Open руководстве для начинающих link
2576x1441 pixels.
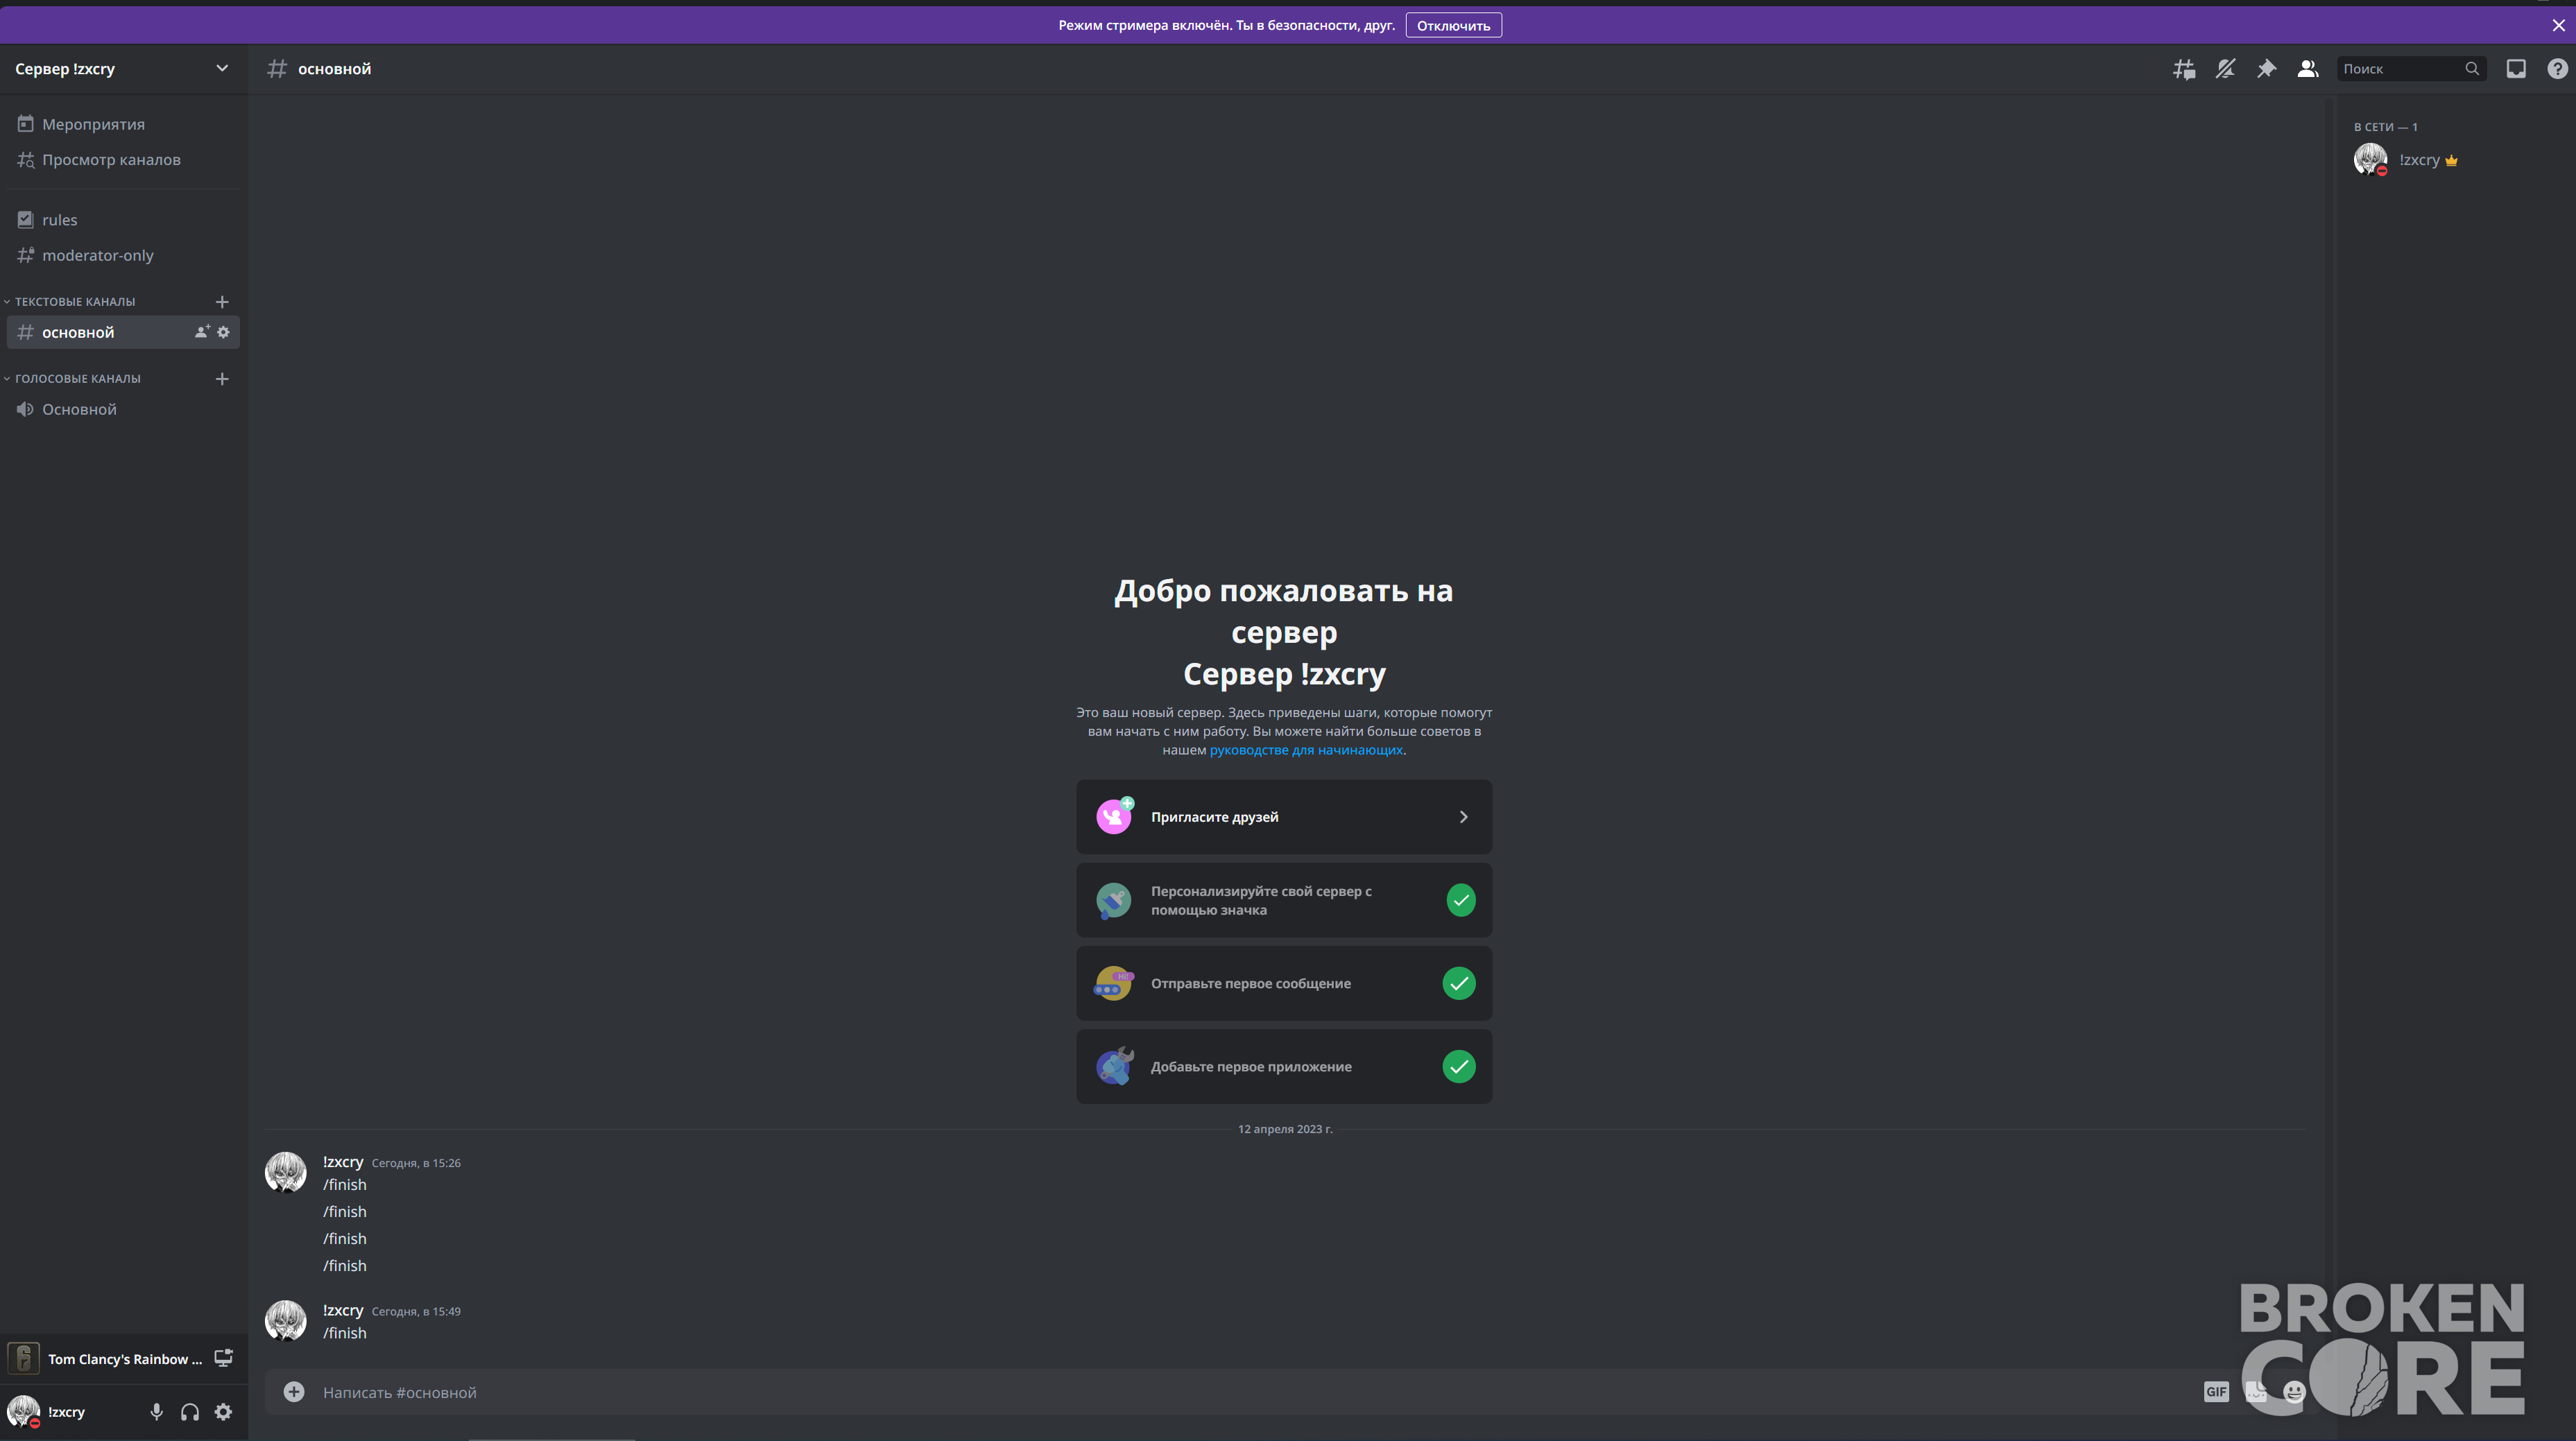(1306, 750)
